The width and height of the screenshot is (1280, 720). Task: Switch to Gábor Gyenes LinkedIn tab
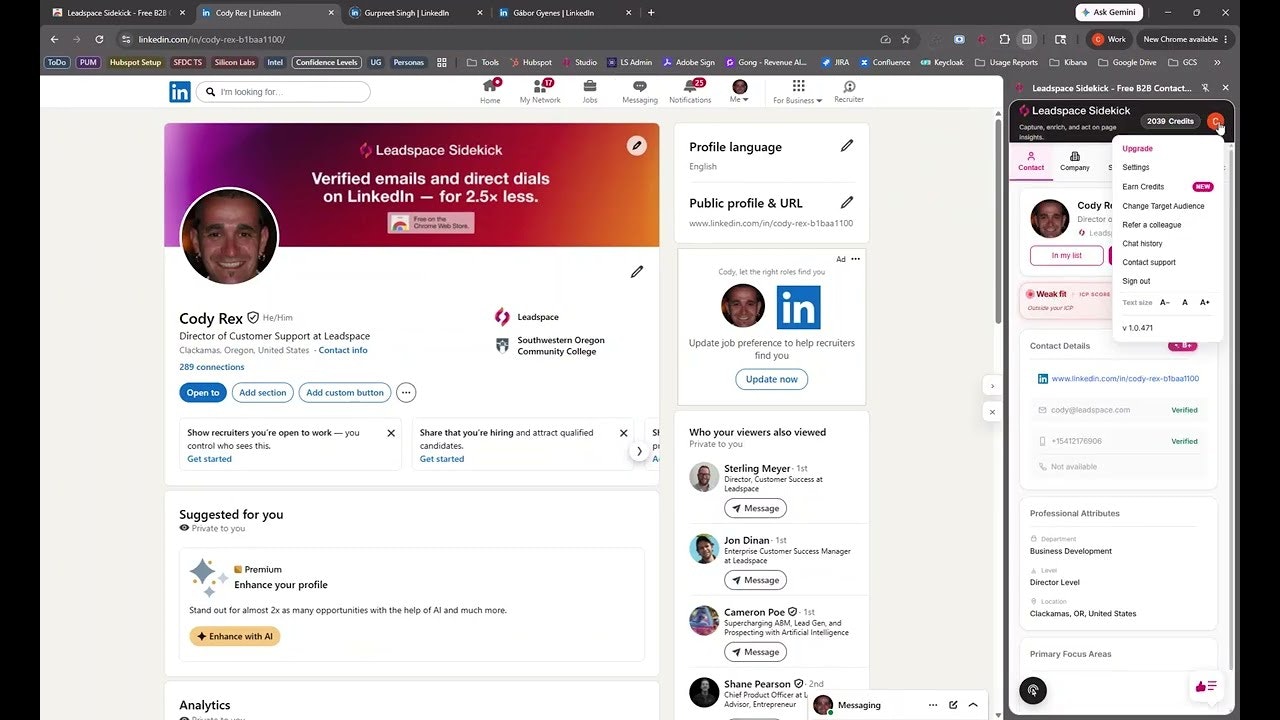[x=565, y=13]
